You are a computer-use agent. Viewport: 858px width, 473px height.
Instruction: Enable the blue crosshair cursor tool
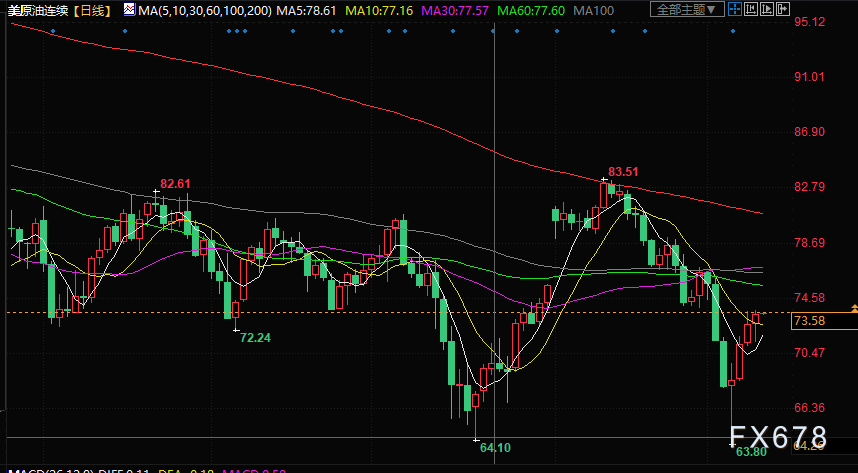735,9
